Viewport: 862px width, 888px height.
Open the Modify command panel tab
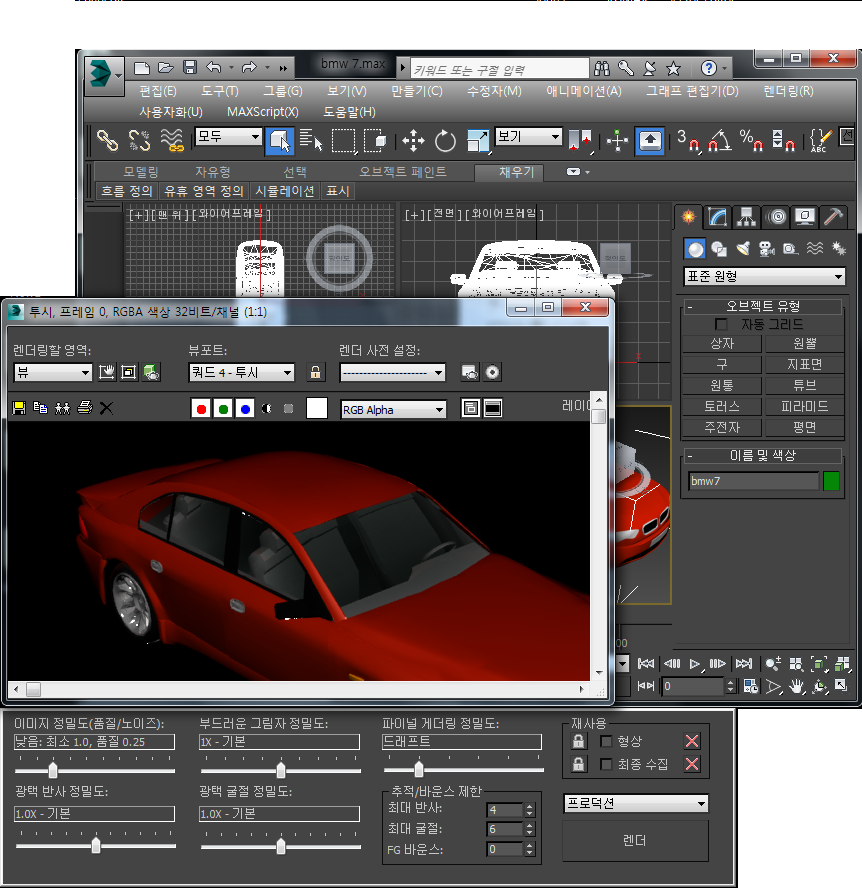(718, 217)
